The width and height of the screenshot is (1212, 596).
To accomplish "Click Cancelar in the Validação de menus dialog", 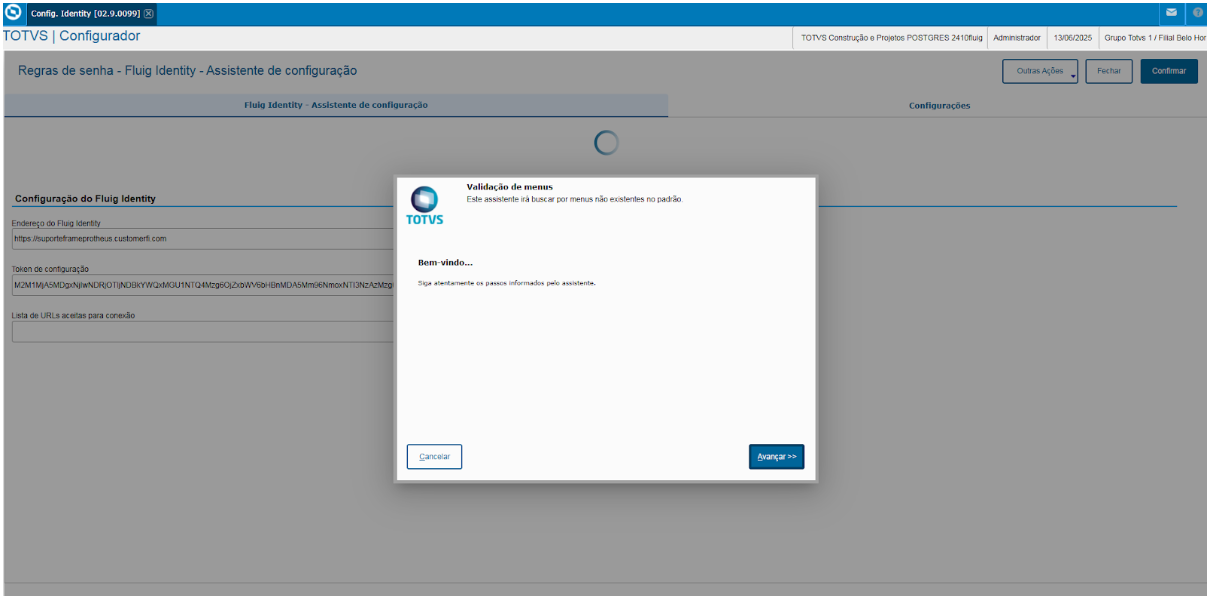I will [434, 456].
